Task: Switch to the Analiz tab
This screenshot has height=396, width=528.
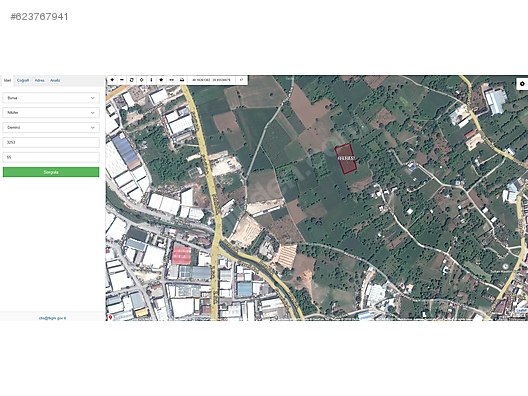Action: 55,80
